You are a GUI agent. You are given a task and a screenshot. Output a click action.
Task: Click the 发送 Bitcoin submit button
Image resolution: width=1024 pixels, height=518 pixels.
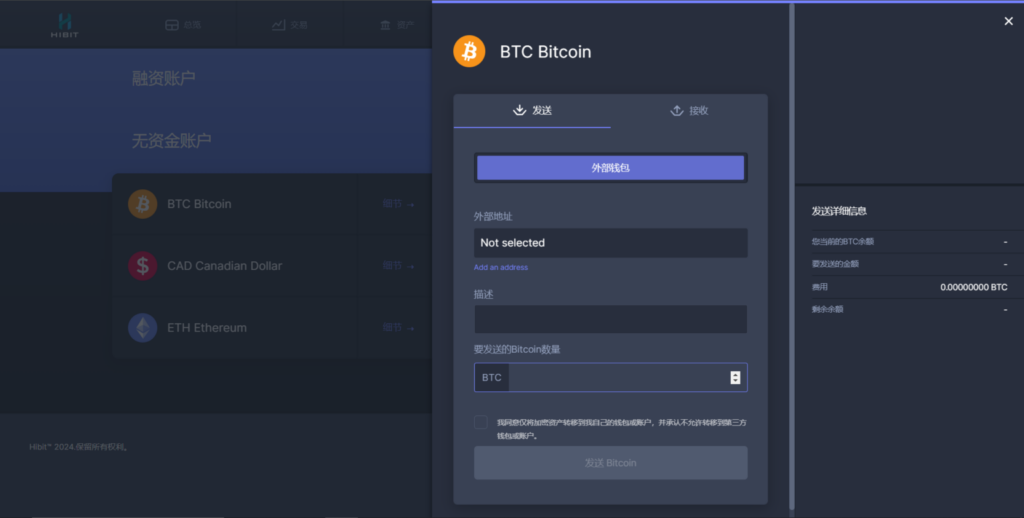[611, 463]
